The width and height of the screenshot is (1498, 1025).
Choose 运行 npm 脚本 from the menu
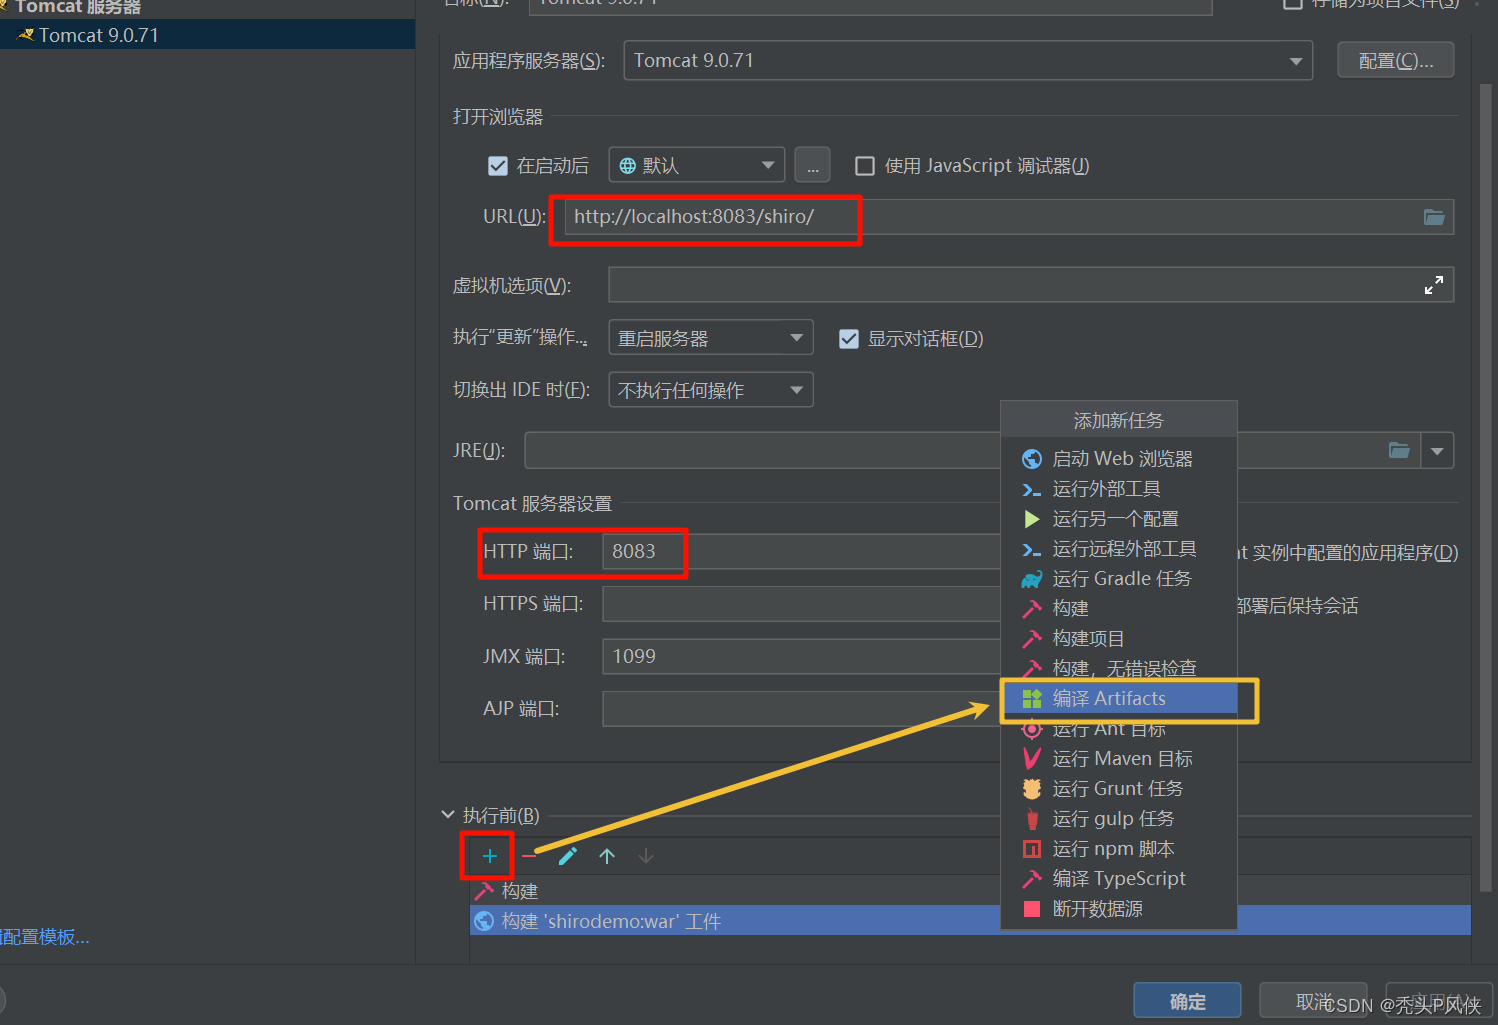point(1118,849)
